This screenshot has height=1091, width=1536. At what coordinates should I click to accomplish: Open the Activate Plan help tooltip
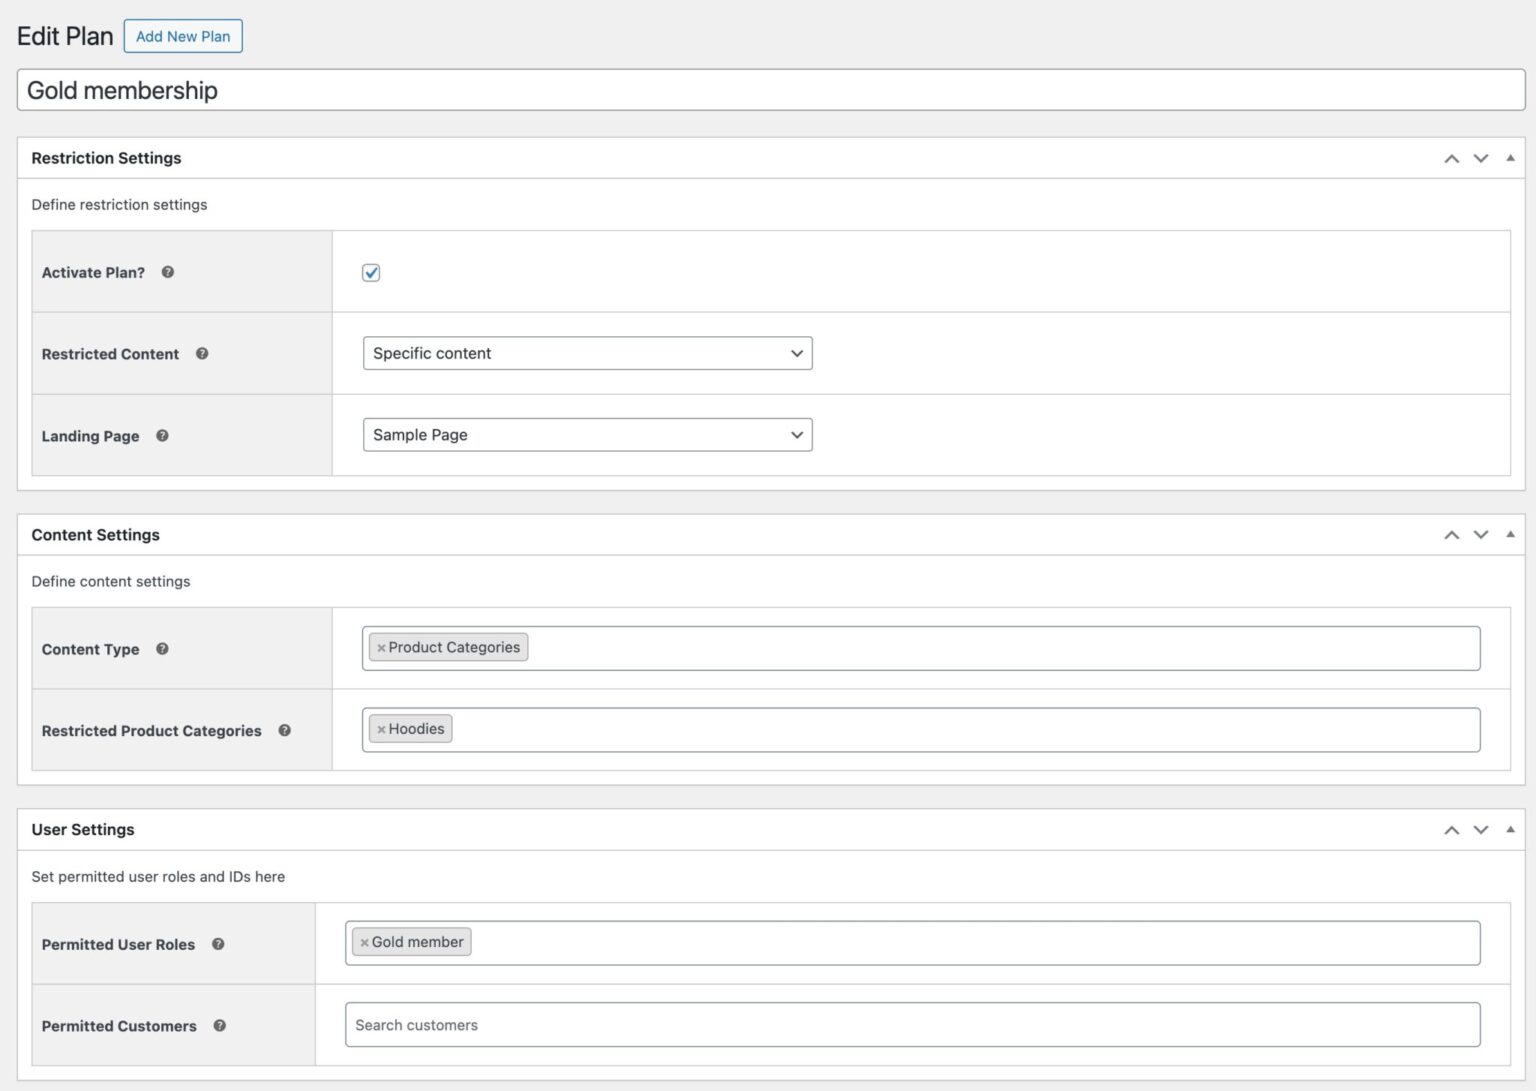tap(168, 272)
